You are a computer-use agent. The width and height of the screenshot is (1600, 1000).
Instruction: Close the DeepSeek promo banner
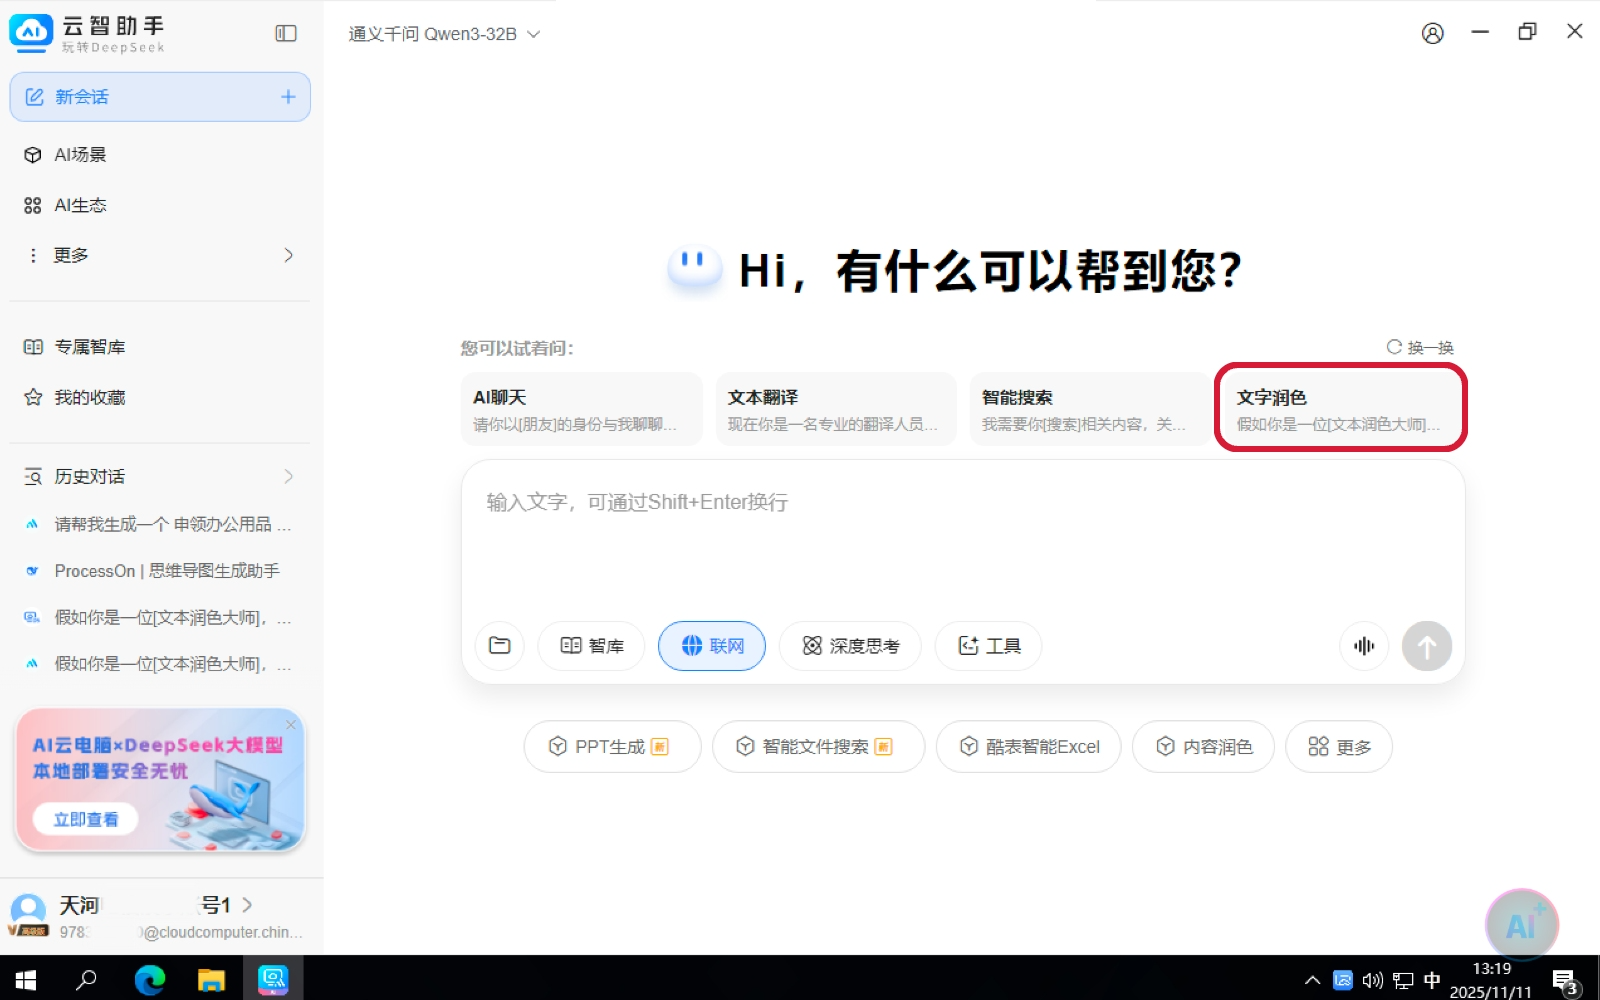(291, 724)
